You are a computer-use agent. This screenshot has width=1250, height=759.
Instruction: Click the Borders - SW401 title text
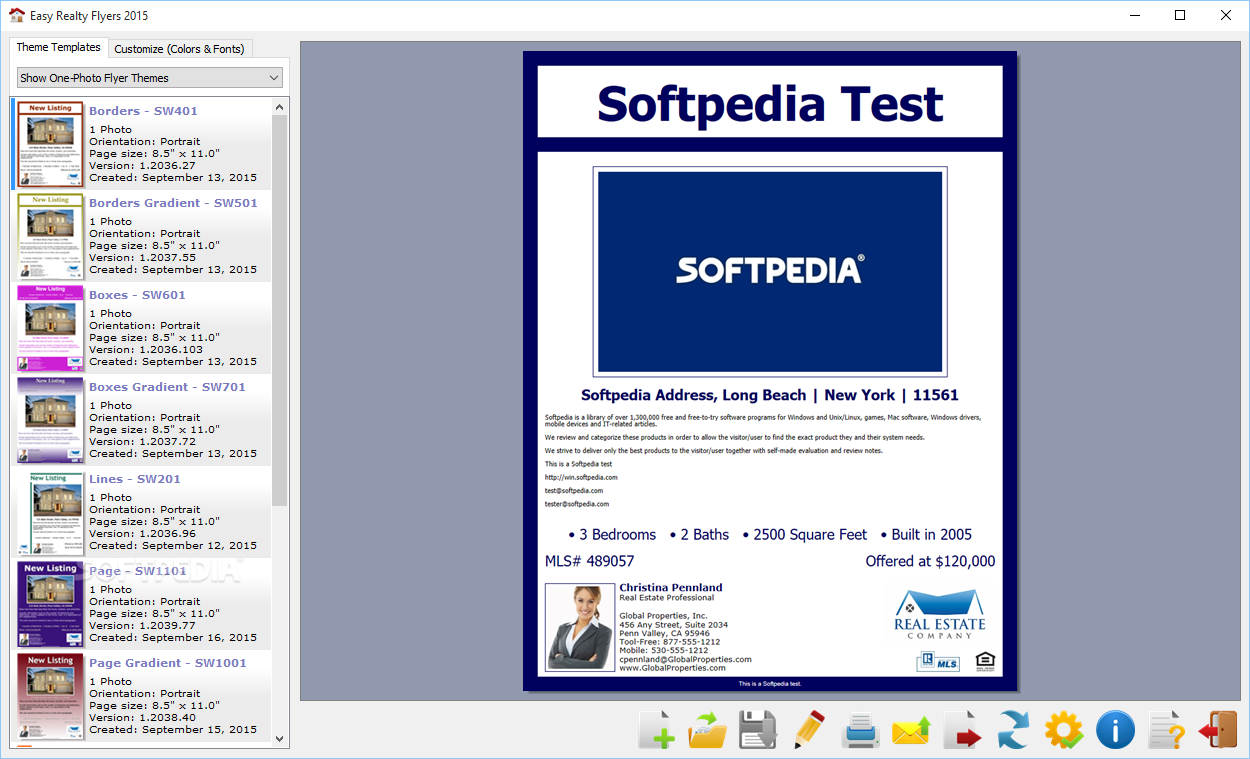[x=143, y=111]
